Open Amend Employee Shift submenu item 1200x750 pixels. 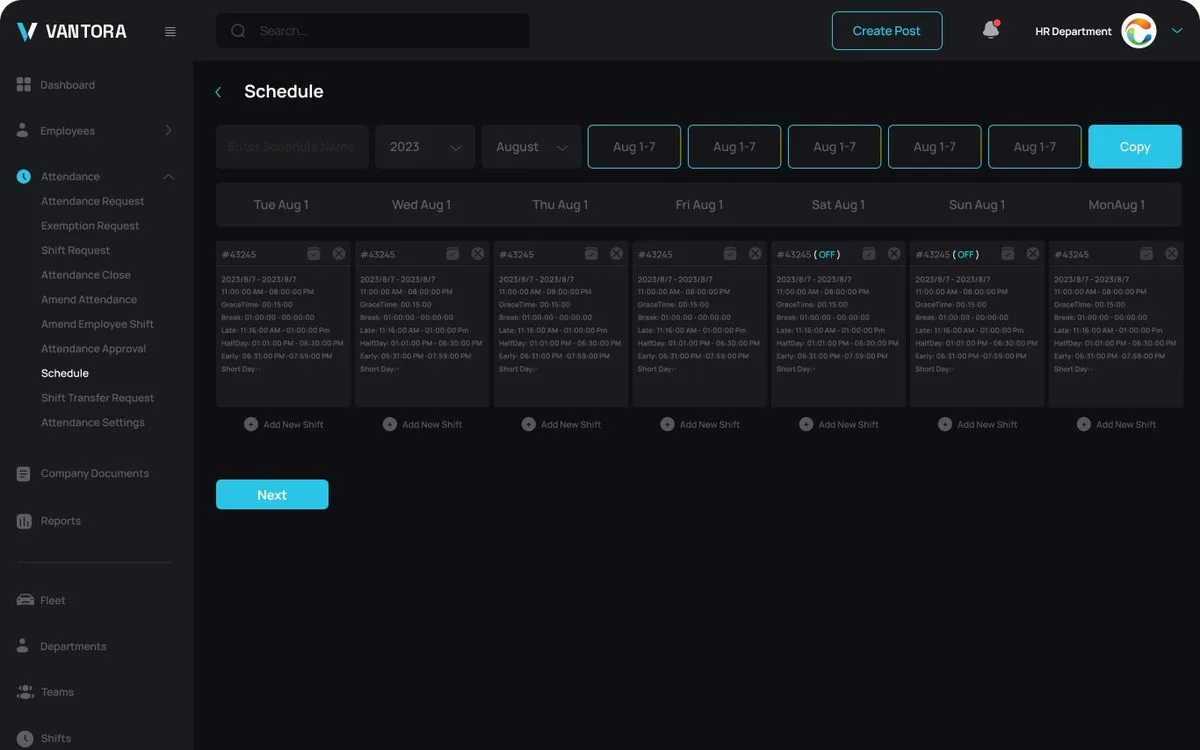[x=98, y=324]
